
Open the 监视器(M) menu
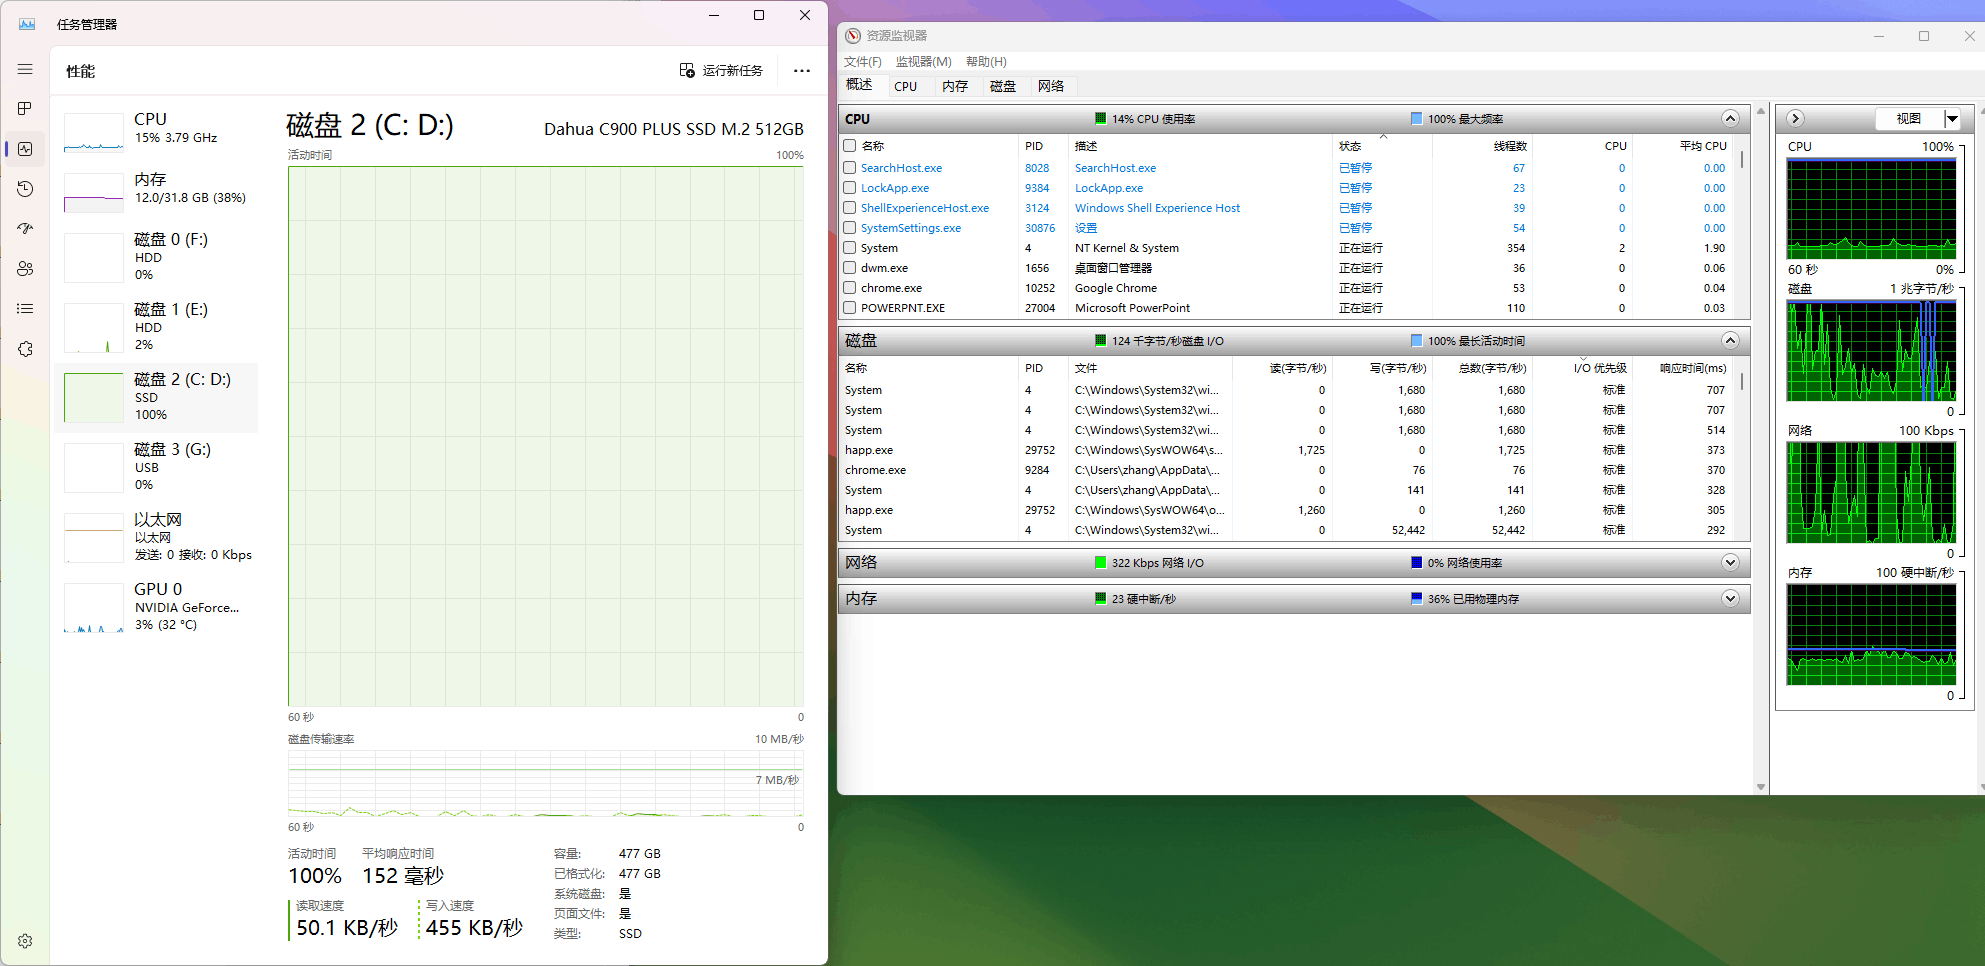click(924, 62)
